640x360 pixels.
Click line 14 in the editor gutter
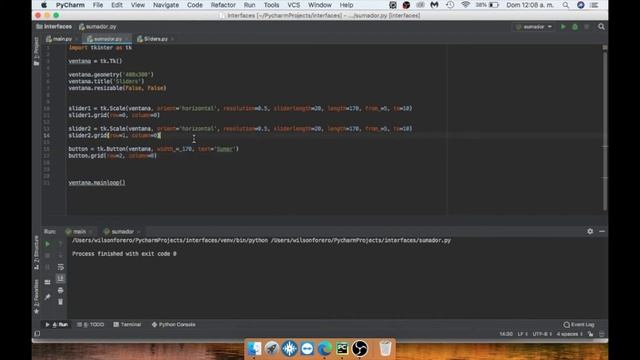coord(47,136)
